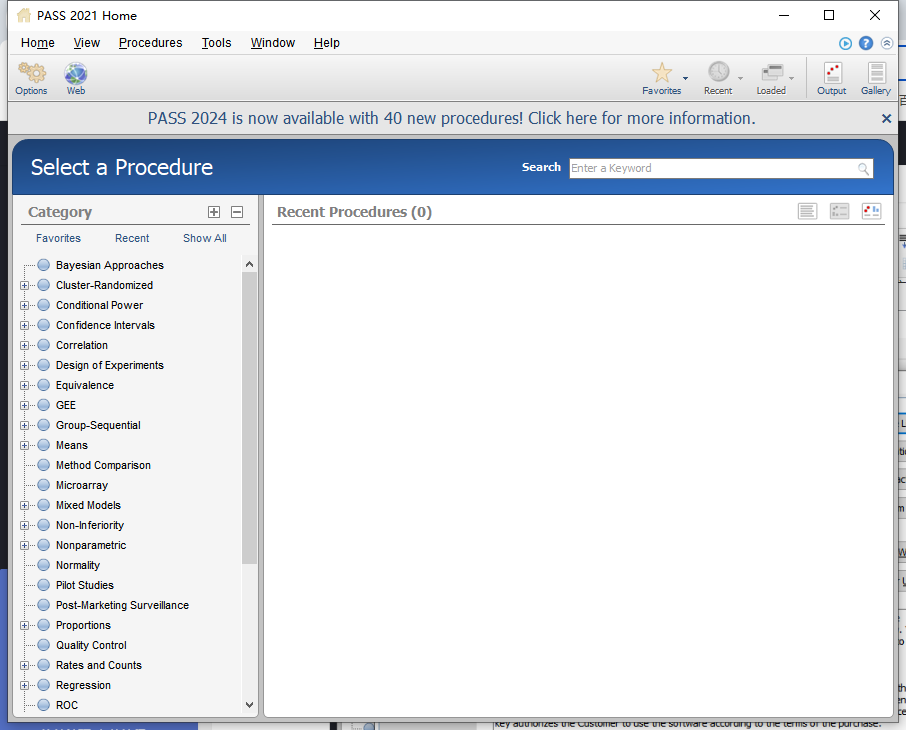Viewport: 906px width, 730px height.
Task: Click the Show All category link
Action: (205, 238)
